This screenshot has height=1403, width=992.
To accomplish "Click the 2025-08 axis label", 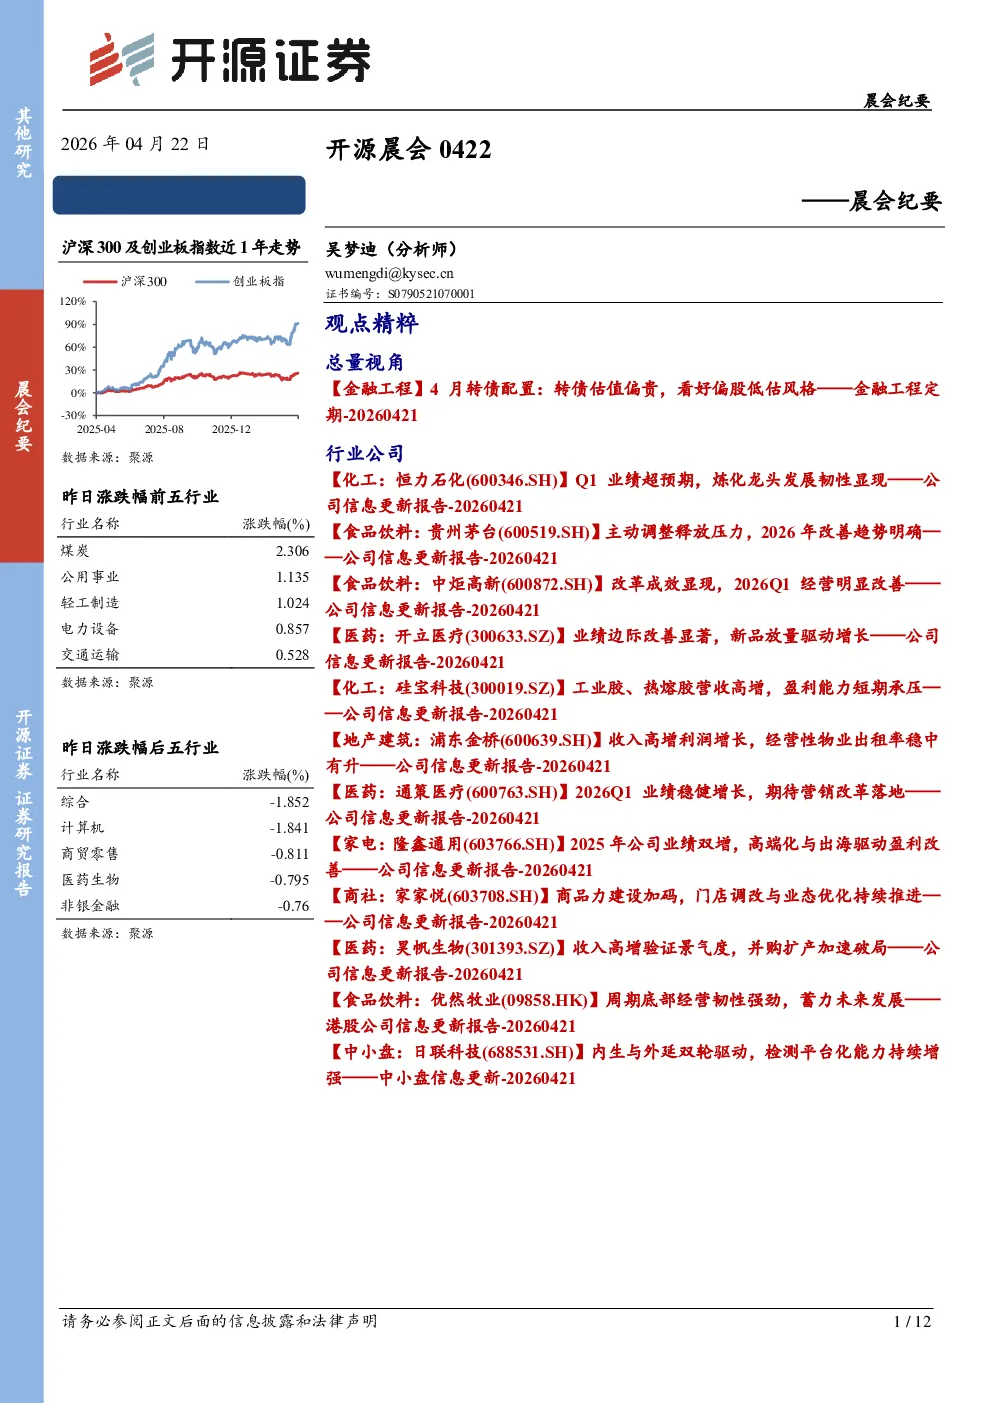I will [x=164, y=429].
